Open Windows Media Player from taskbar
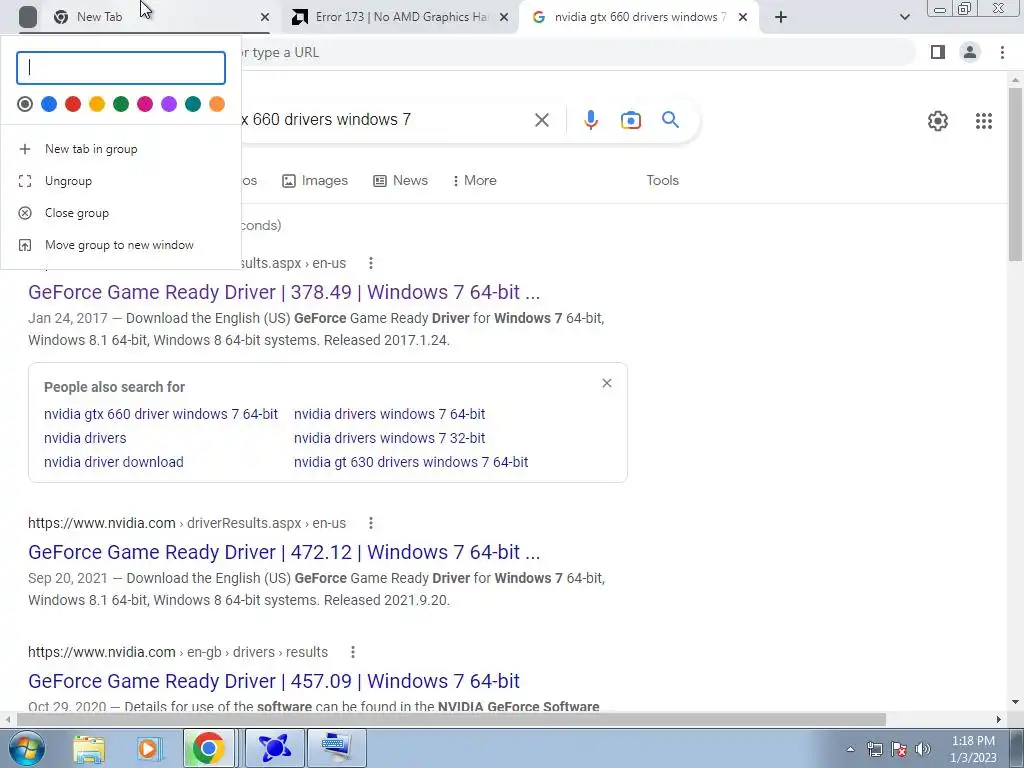Image resolution: width=1024 pixels, height=768 pixels. 148,748
